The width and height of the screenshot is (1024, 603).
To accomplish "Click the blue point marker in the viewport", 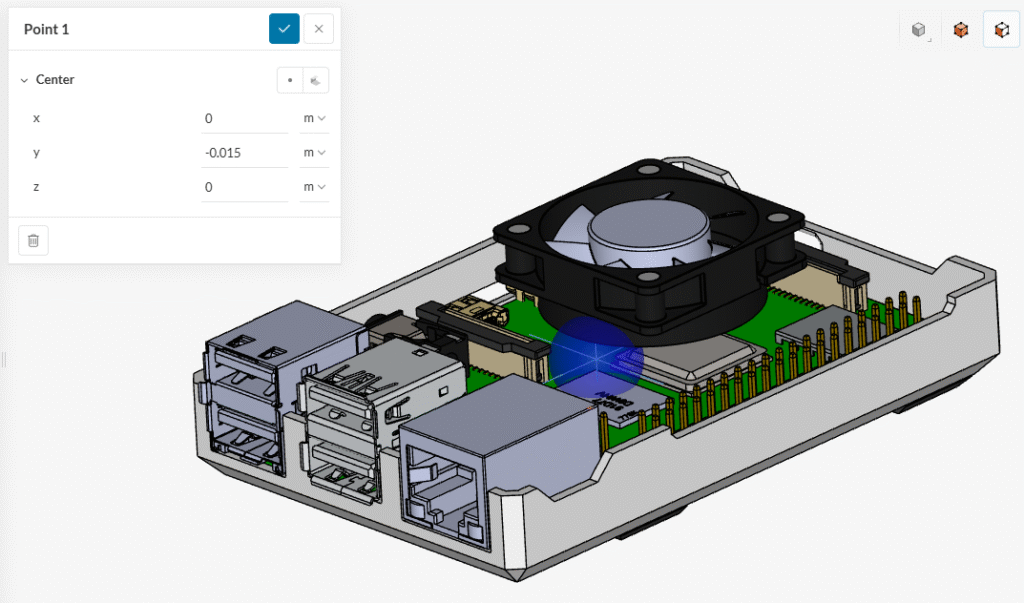I will tap(597, 358).
